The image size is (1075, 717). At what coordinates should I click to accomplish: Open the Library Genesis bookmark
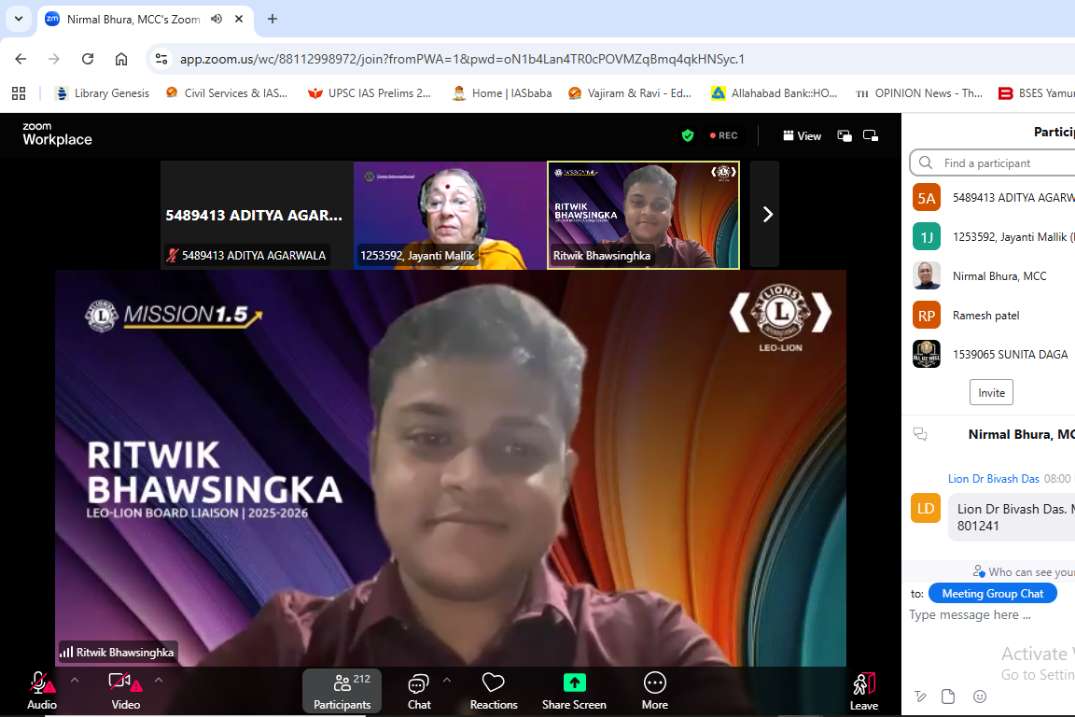[102, 93]
